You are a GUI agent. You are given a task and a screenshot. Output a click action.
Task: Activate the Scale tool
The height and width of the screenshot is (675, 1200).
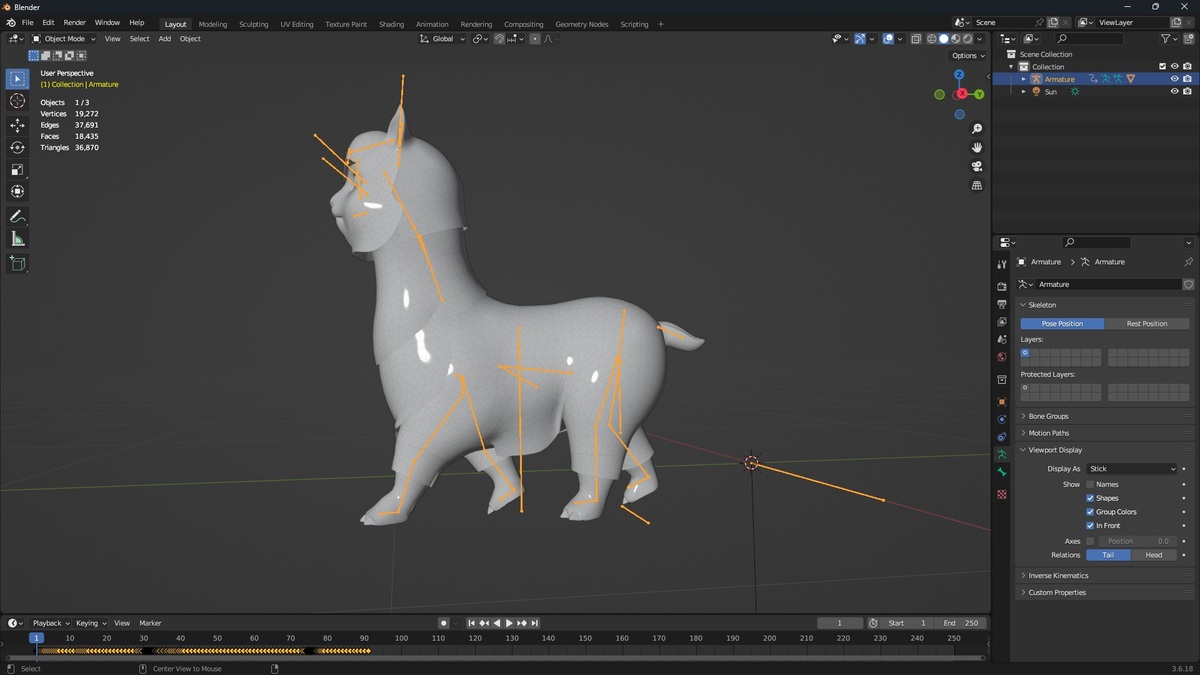pyautogui.click(x=17, y=169)
